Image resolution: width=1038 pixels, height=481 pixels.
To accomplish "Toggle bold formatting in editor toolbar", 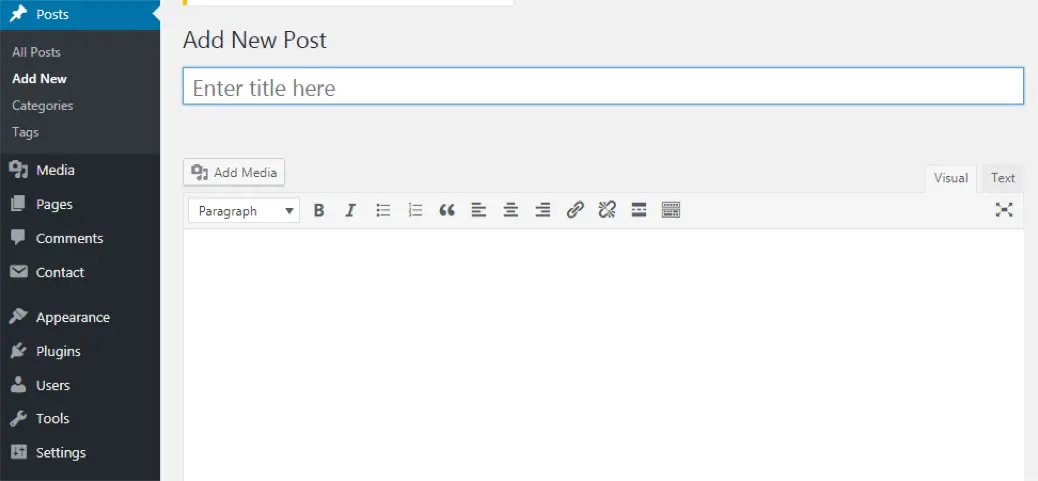I will 318,210.
